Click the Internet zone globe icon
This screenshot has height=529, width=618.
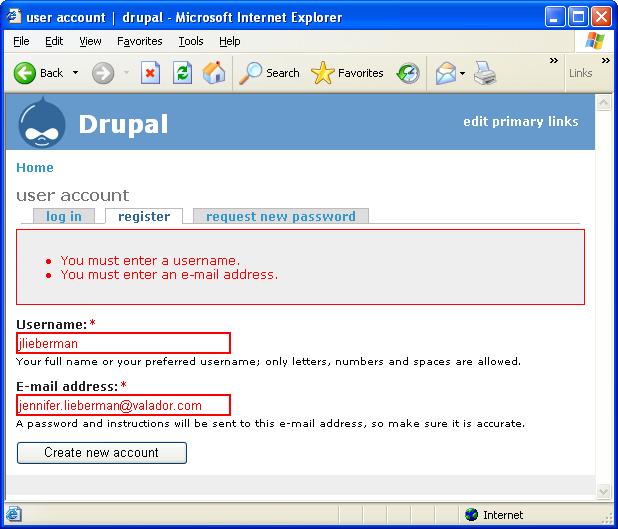point(471,514)
